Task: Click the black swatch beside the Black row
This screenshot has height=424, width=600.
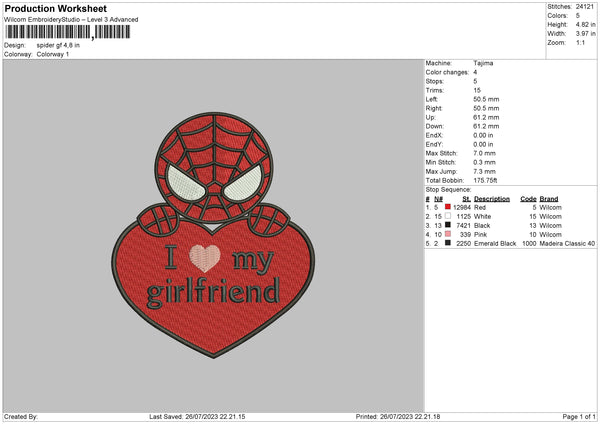Action: [447, 225]
